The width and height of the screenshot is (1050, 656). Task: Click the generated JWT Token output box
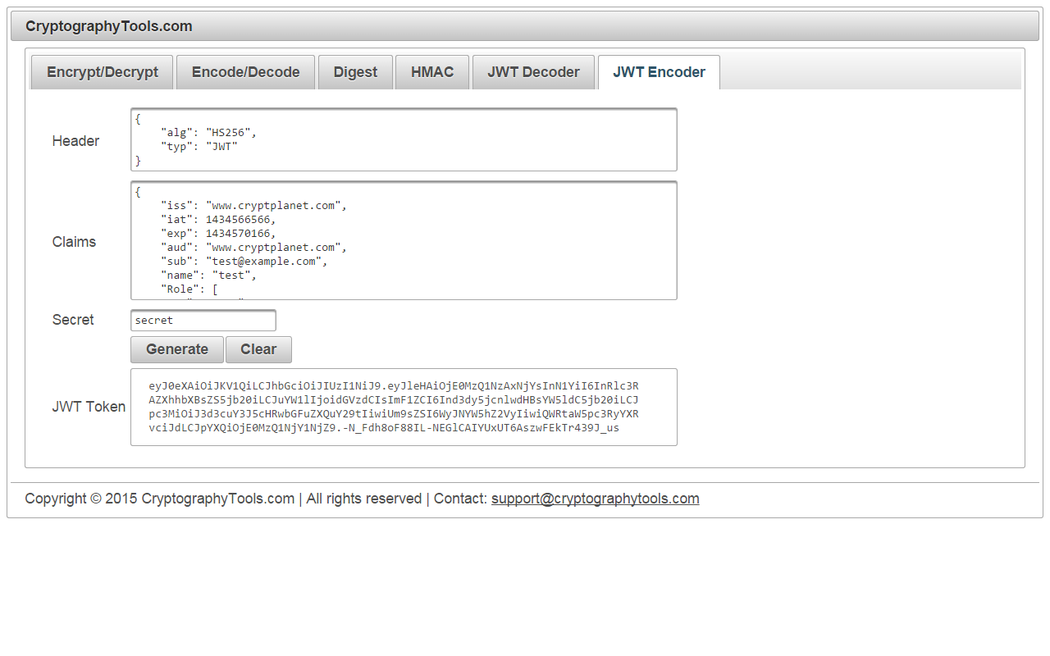click(403, 406)
